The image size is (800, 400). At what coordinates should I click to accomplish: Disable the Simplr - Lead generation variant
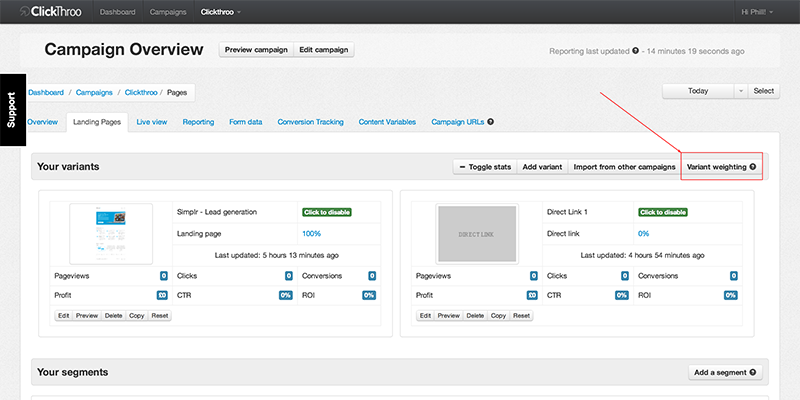pyautogui.click(x=327, y=212)
